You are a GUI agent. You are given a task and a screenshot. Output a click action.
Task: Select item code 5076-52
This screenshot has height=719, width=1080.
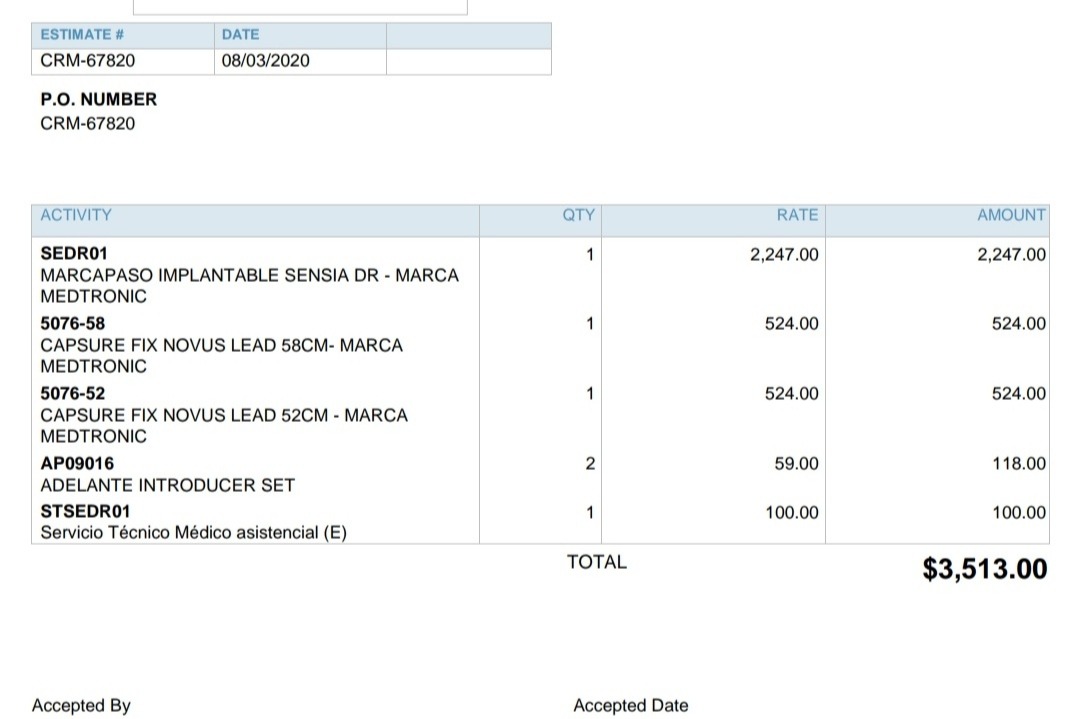click(x=72, y=394)
